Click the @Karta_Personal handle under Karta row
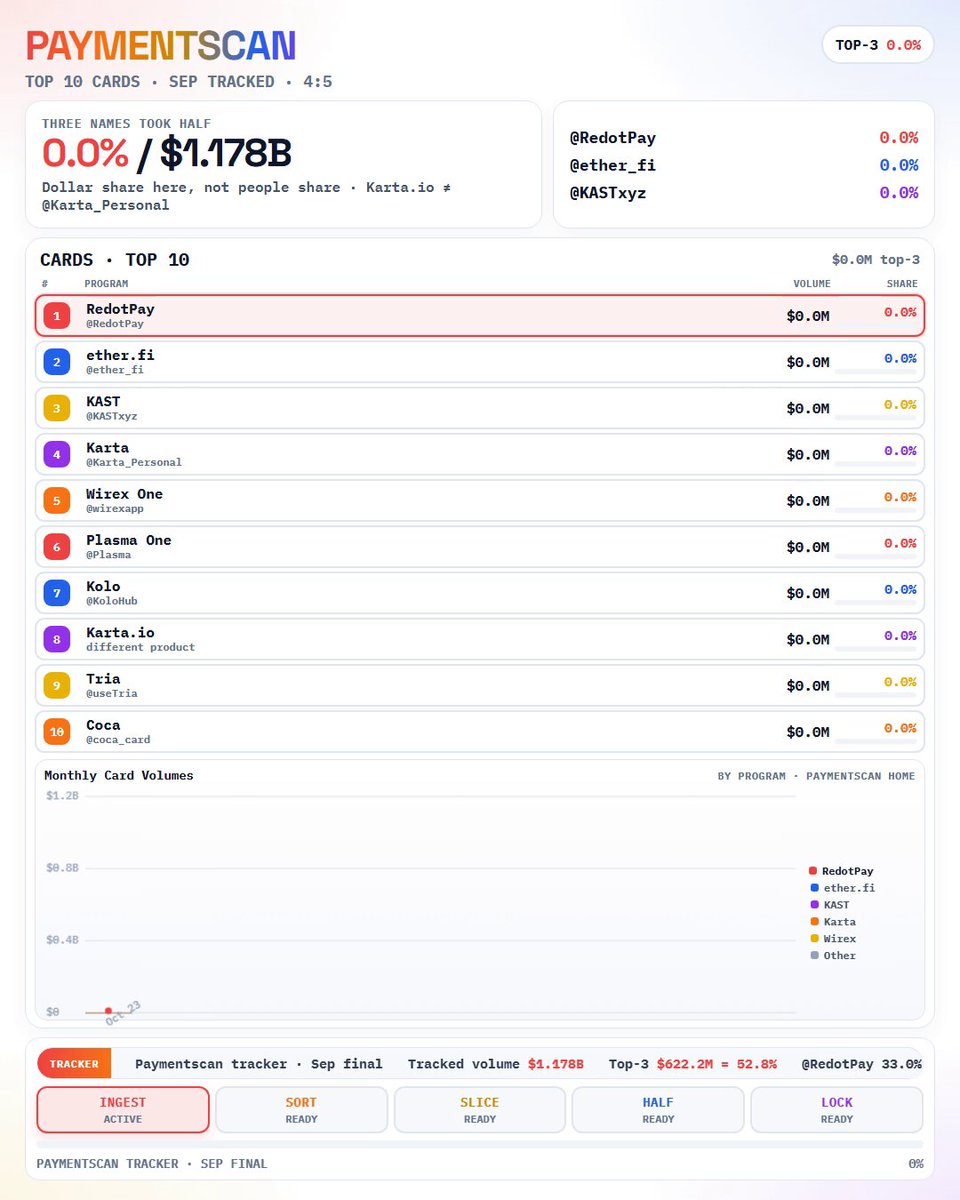Image resolution: width=960 pixels, height=1200 pixels. [x=134, y=463]
